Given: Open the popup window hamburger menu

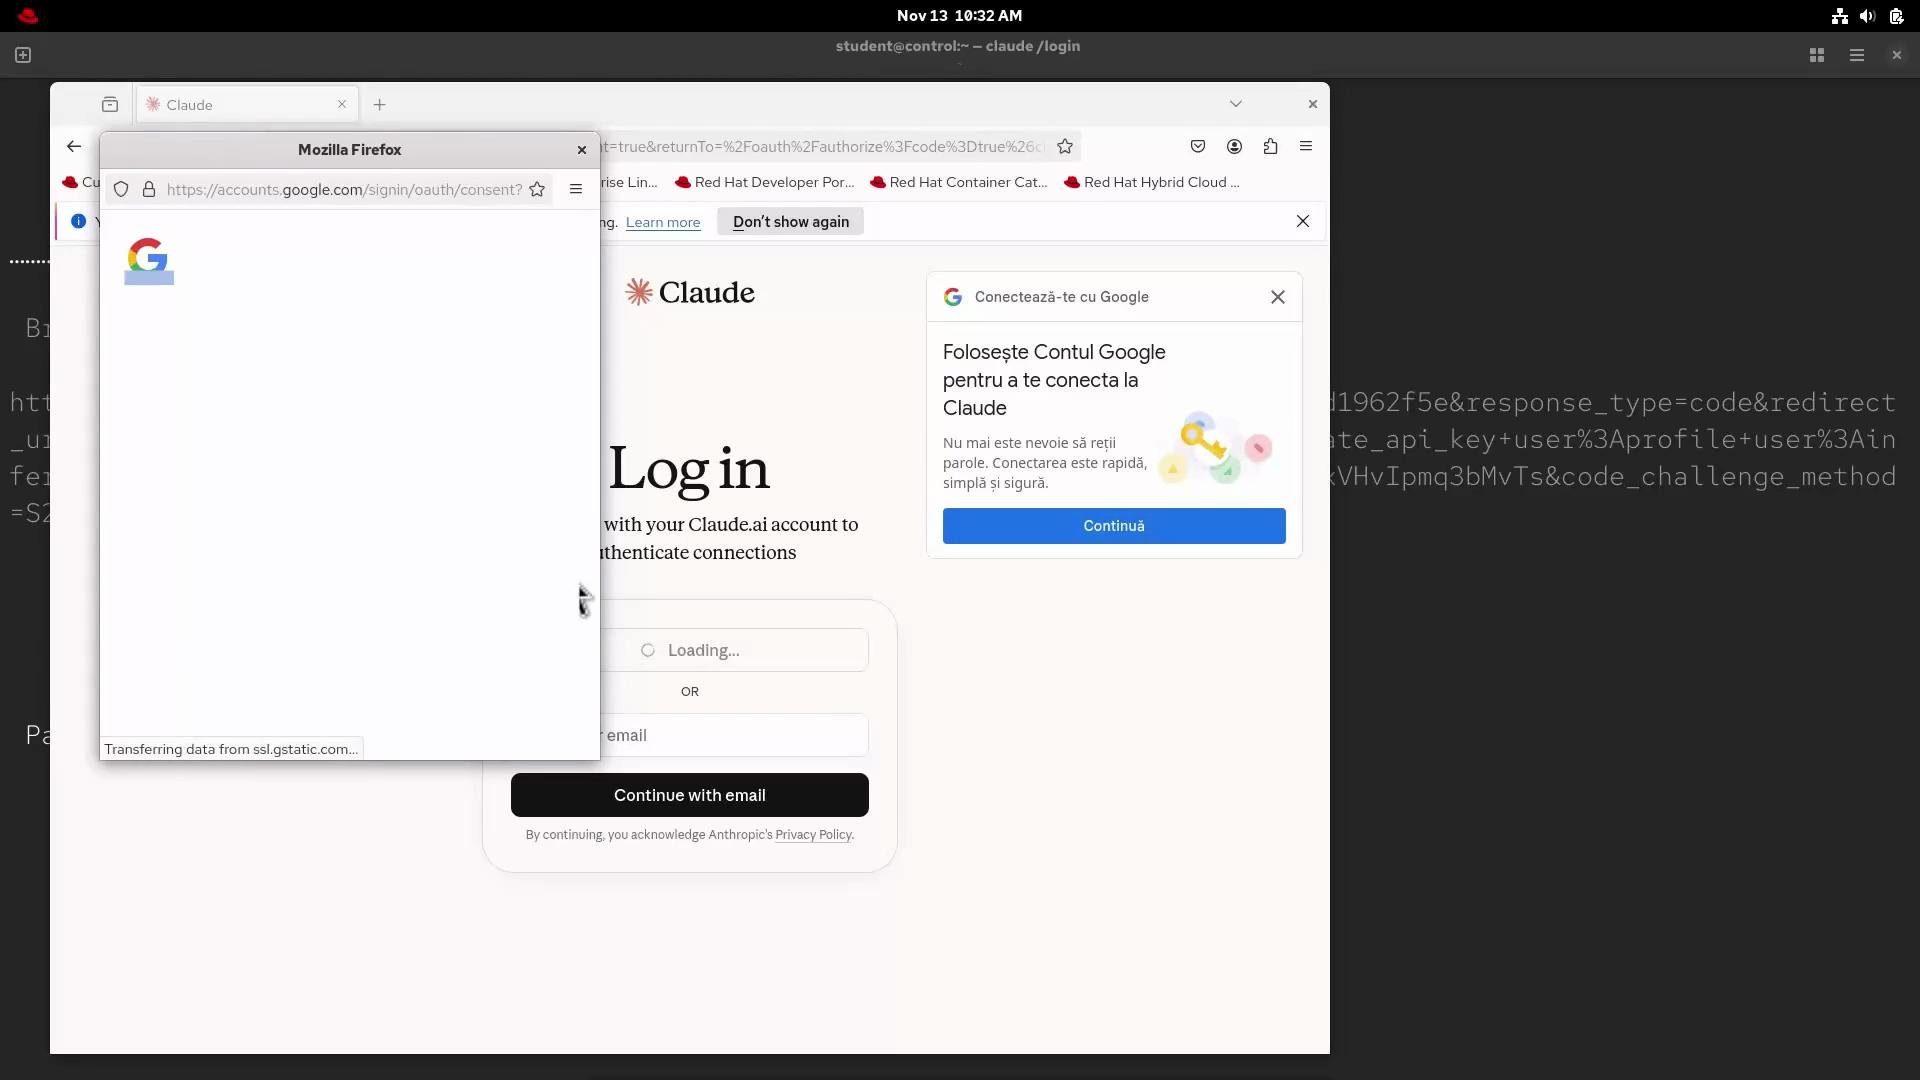Looking at the screenshot, I should [576, 189].
